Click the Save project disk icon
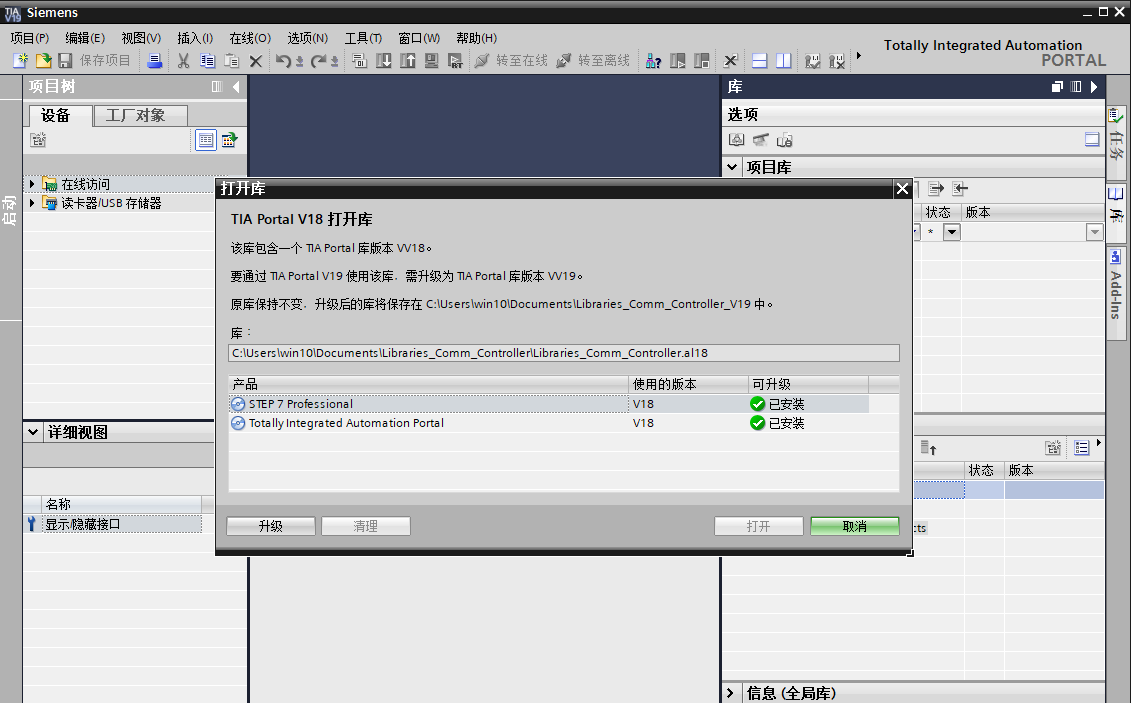 click(66, 61)
